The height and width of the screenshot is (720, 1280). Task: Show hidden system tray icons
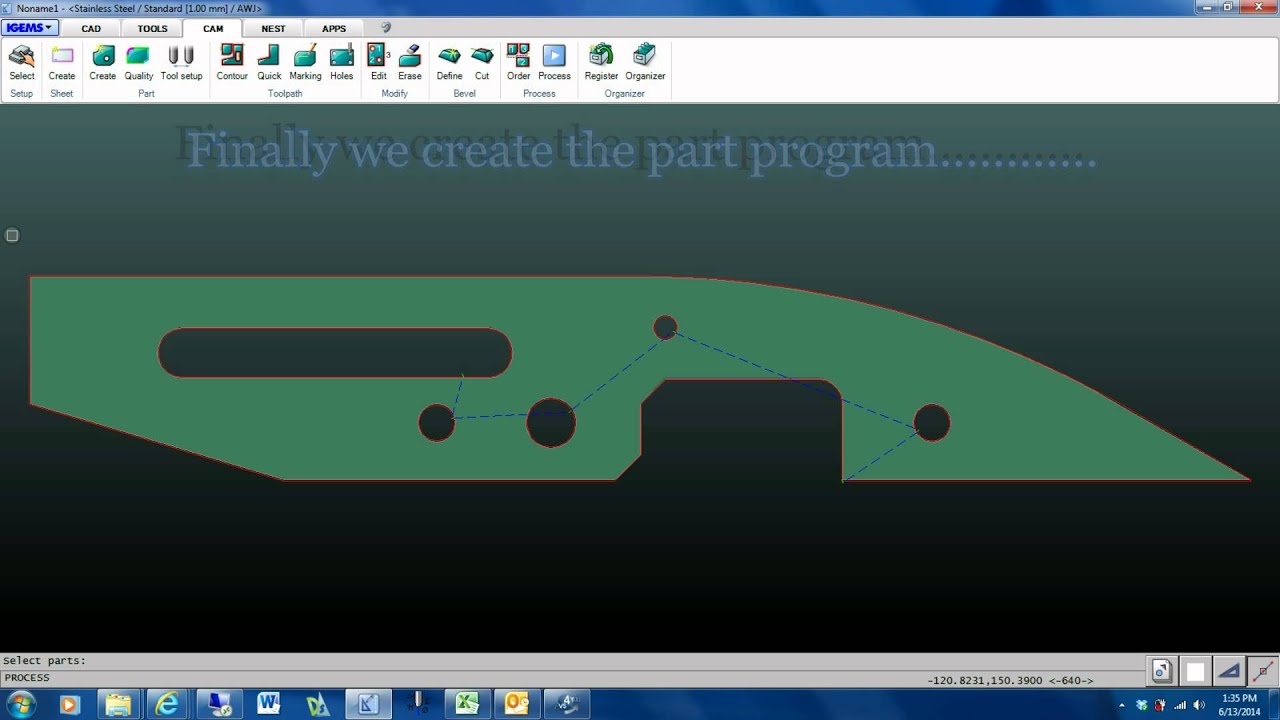[x=1121, y=705]
